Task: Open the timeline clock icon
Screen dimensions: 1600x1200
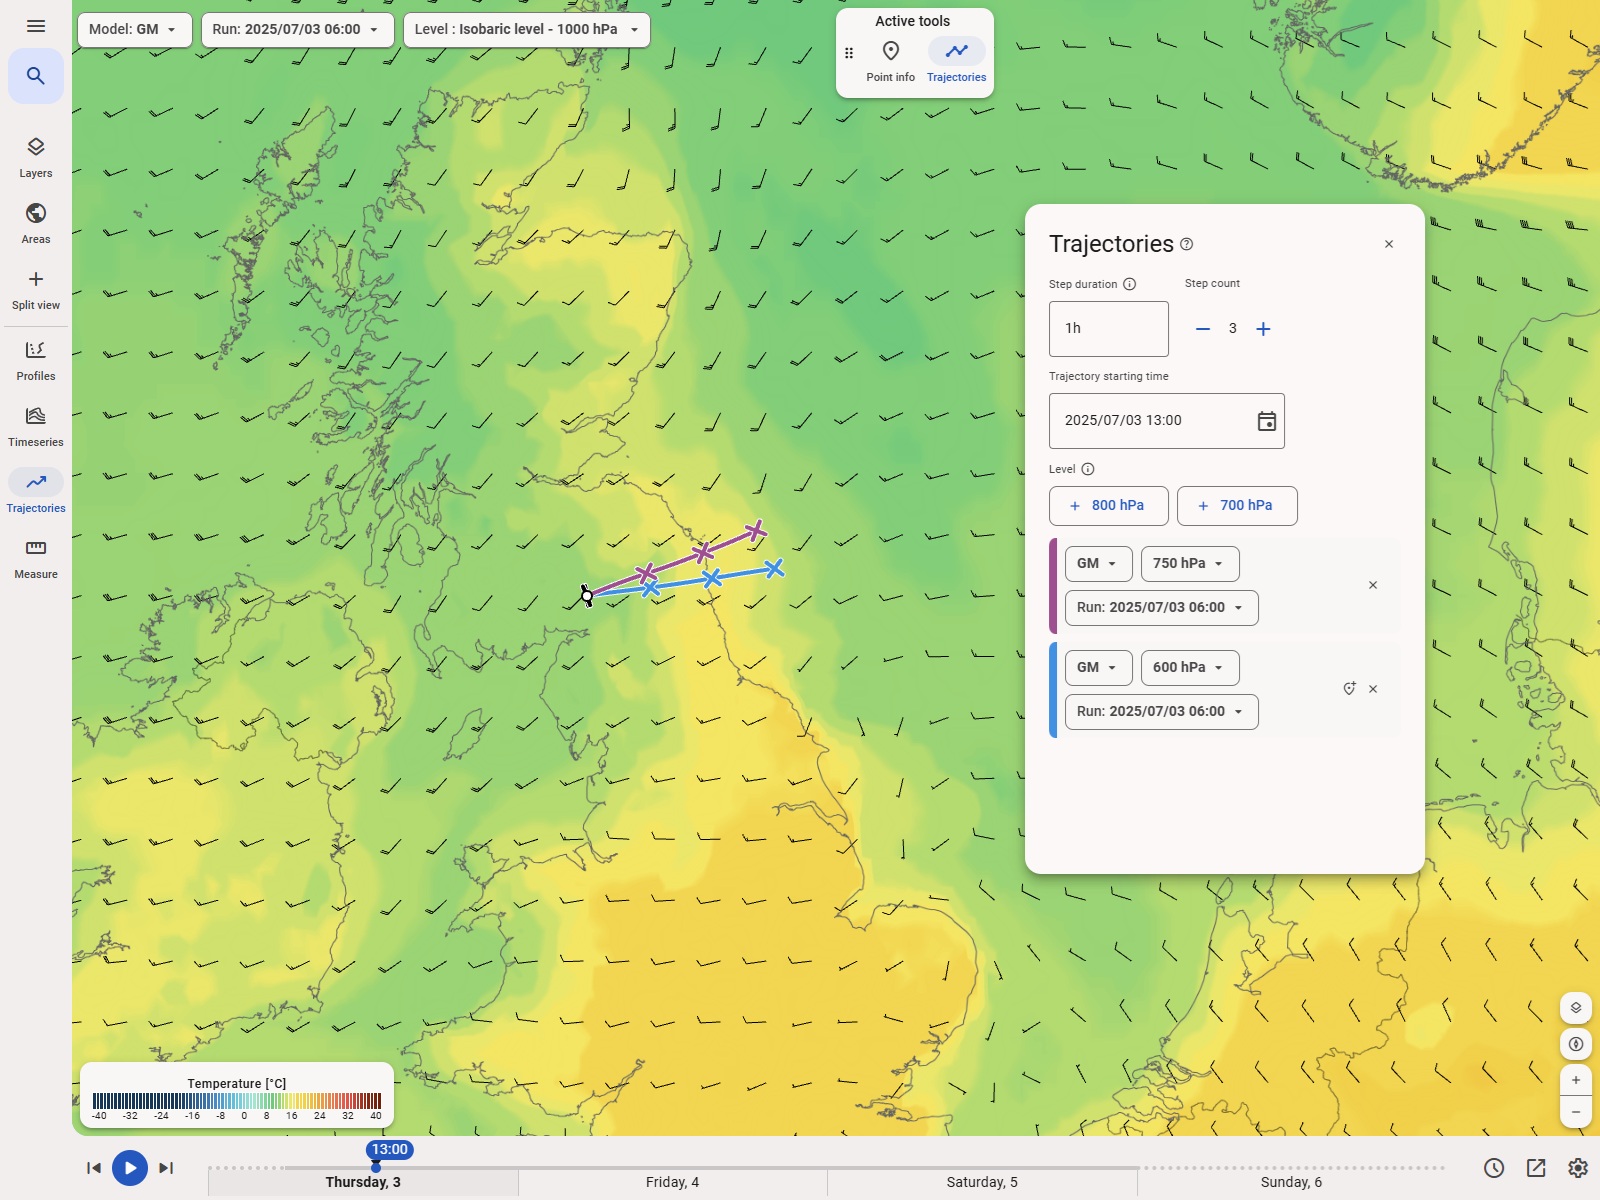Action: (x=1494, y=1168)
